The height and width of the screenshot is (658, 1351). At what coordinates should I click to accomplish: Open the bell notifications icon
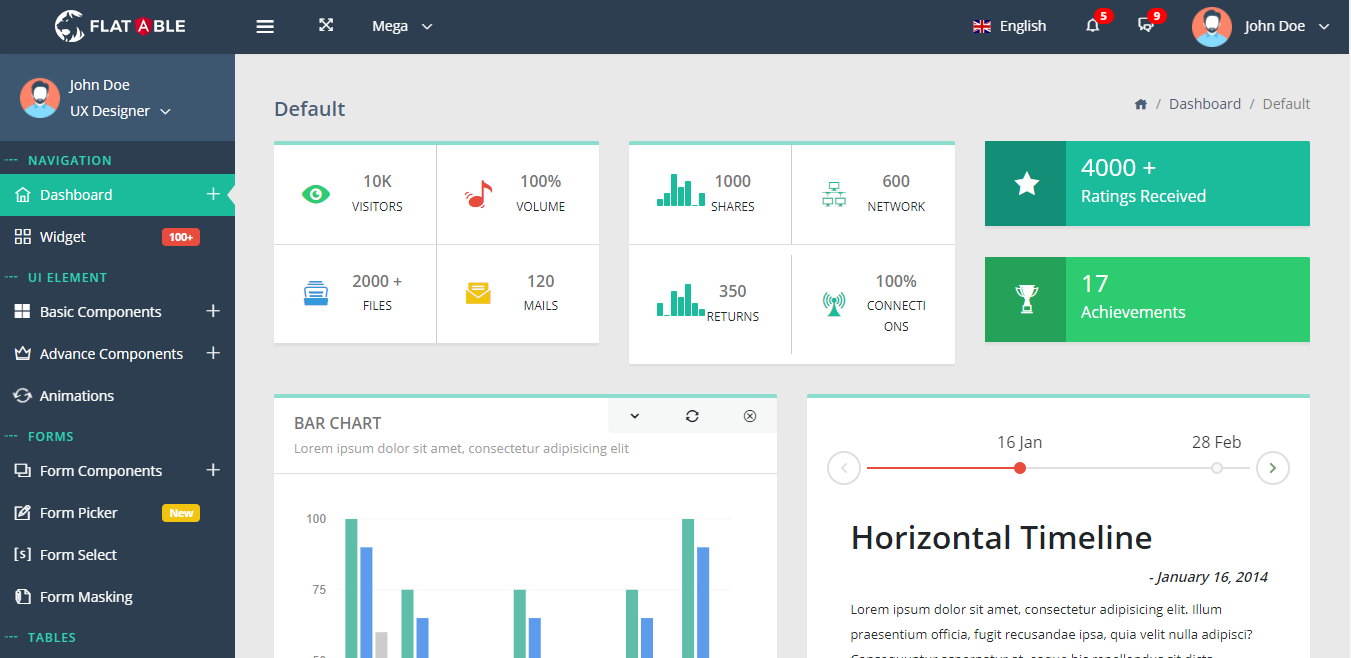[x=1092, y=26]
